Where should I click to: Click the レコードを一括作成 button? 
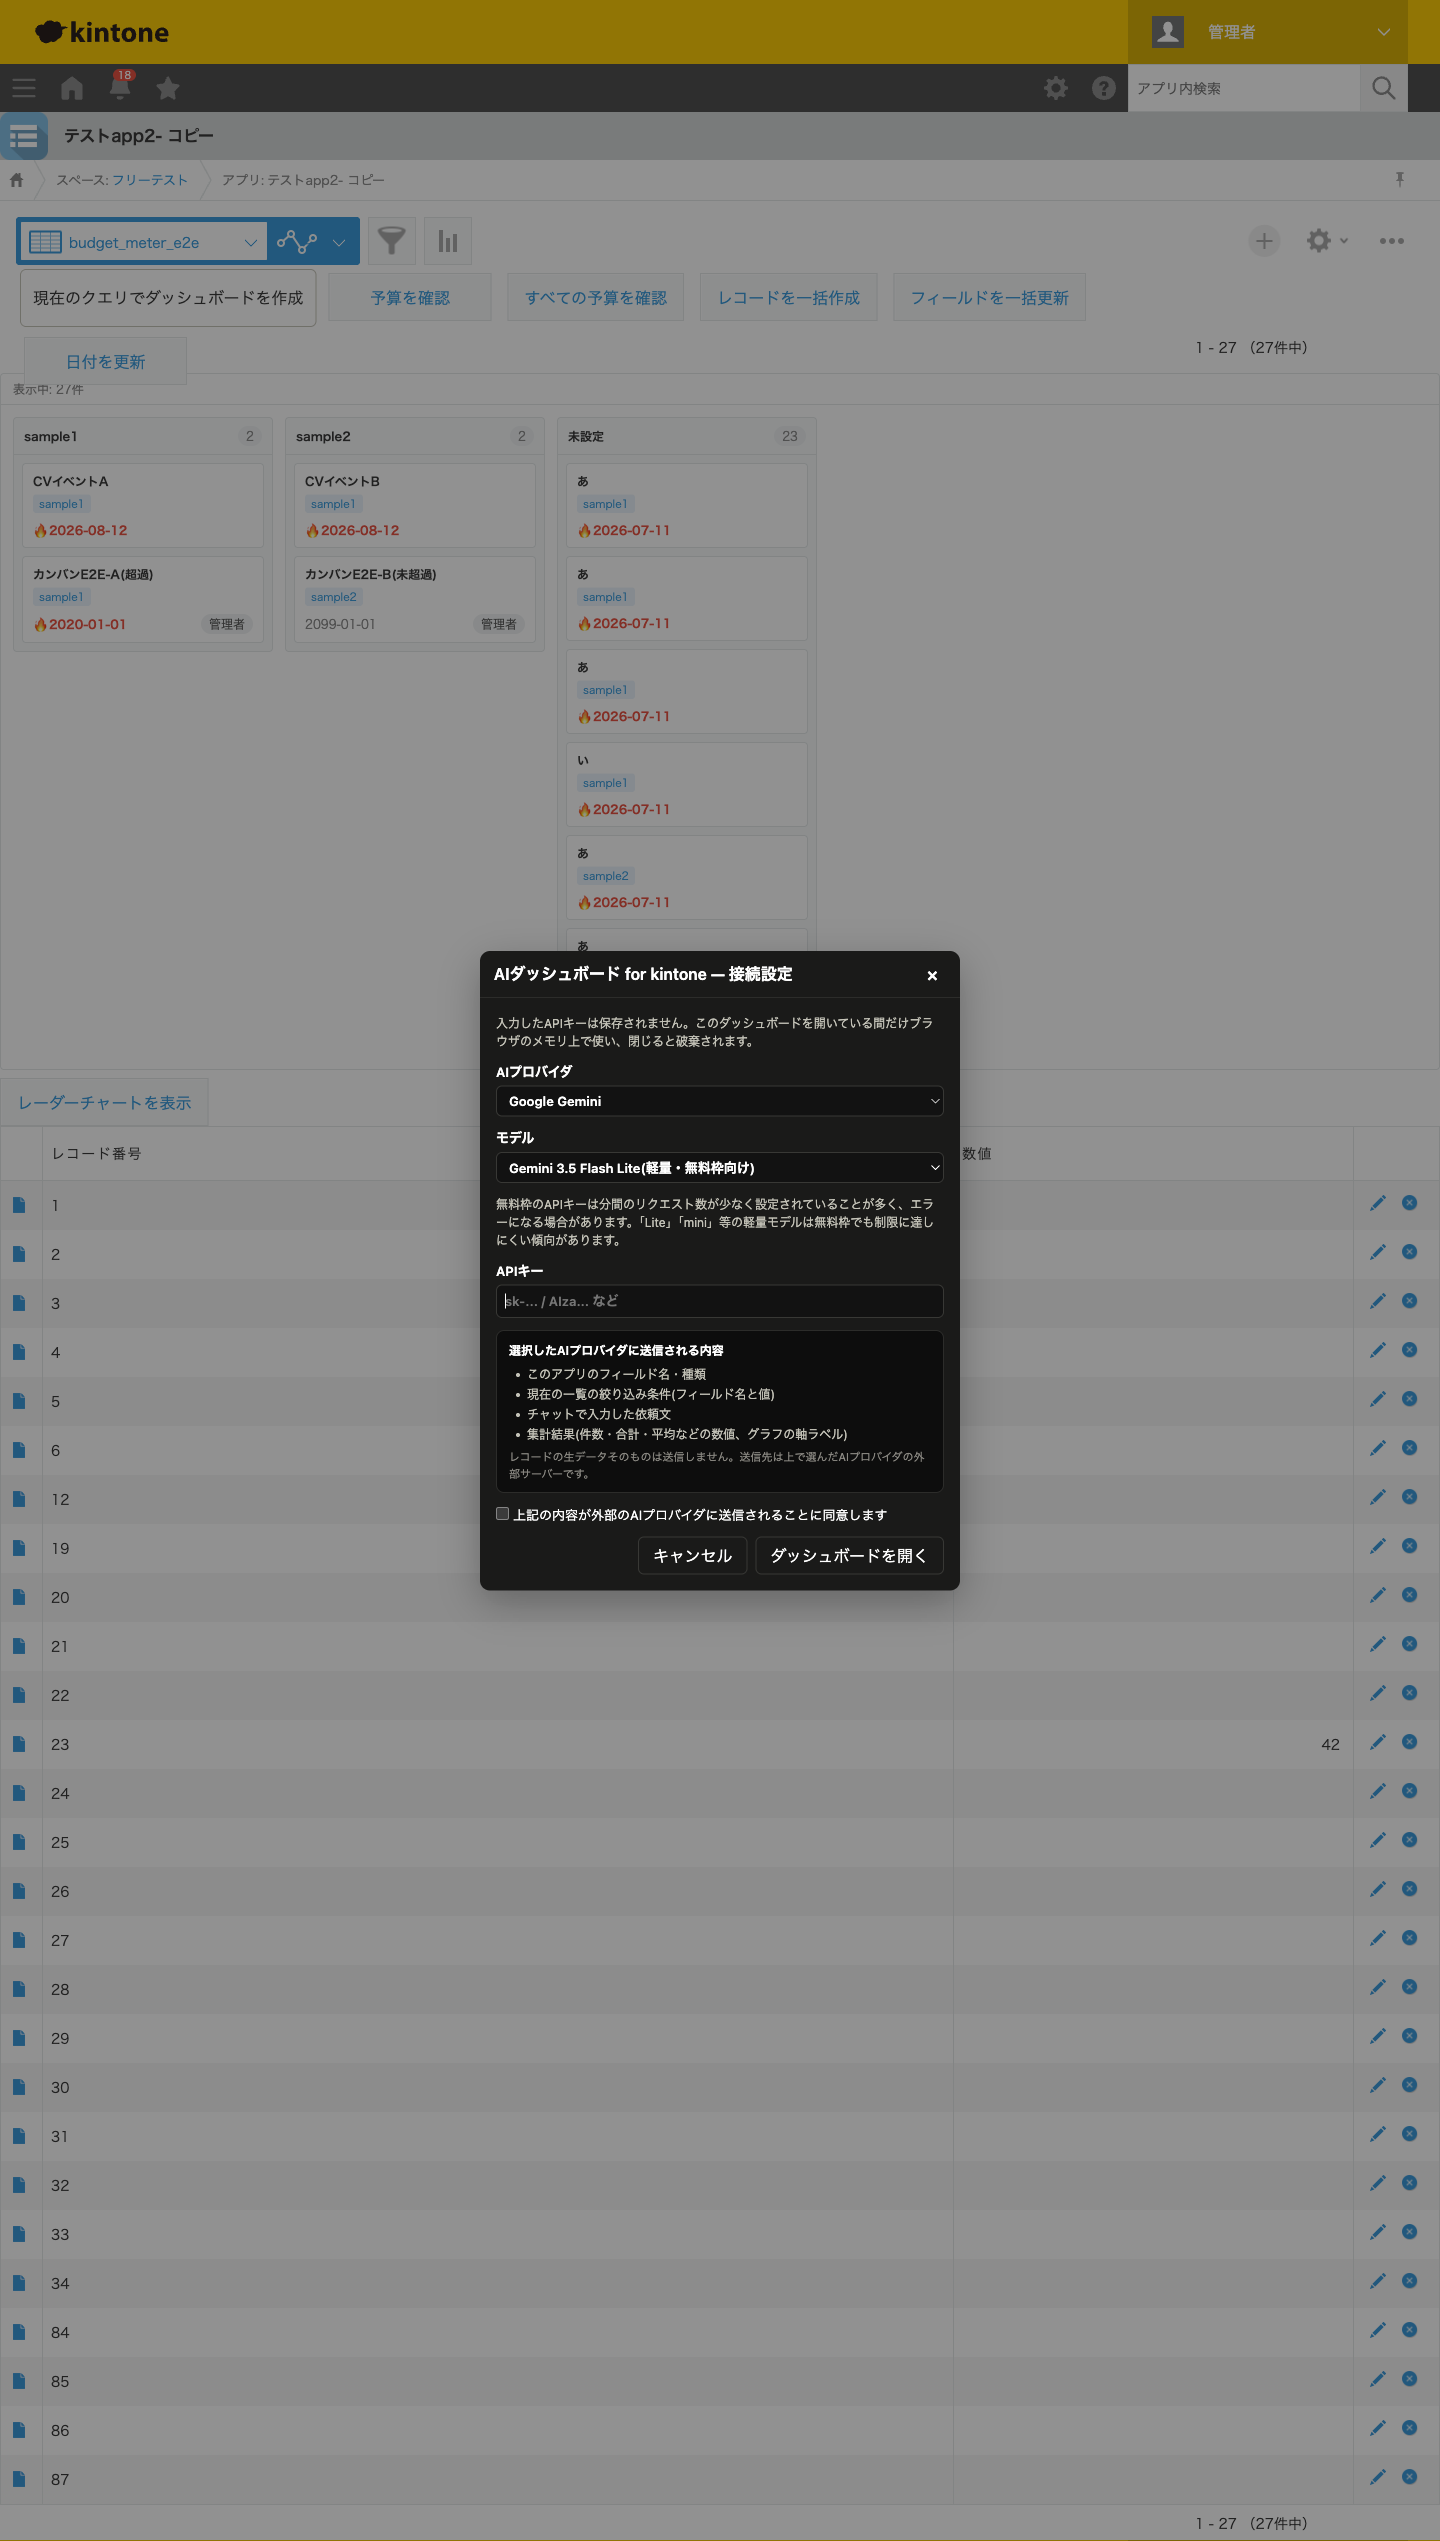coord(789,298)
